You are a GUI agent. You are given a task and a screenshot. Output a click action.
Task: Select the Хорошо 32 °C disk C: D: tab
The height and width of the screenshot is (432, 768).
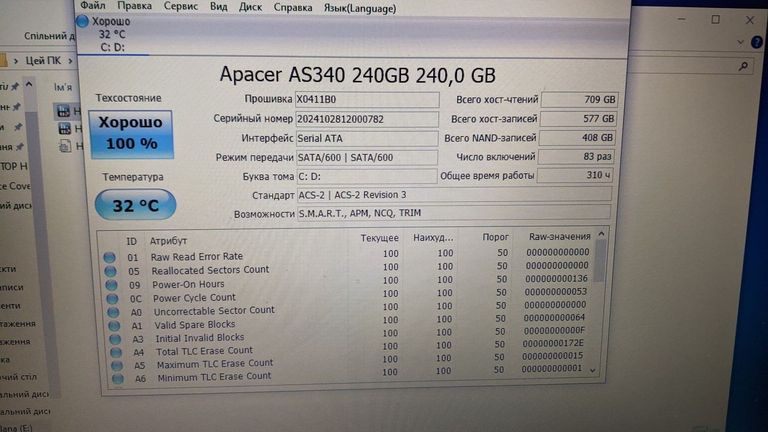(112, 34)
